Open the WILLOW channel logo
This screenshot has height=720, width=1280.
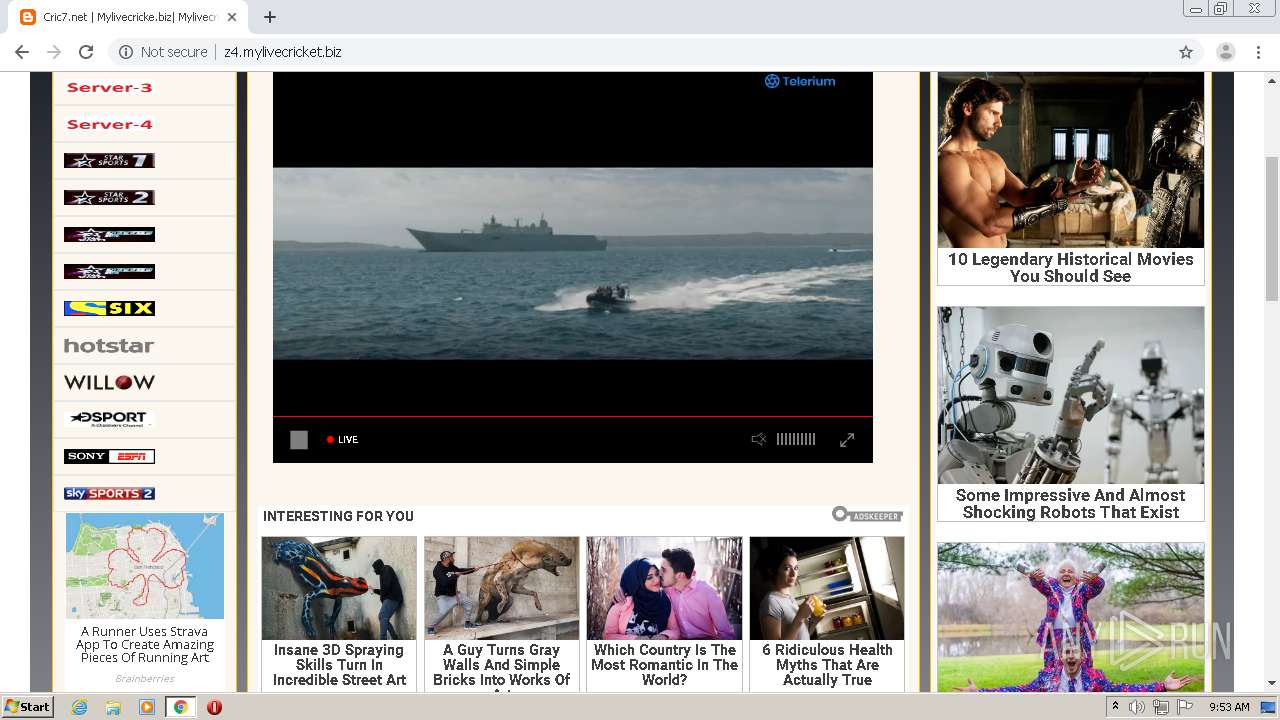(x=109, y=383)
